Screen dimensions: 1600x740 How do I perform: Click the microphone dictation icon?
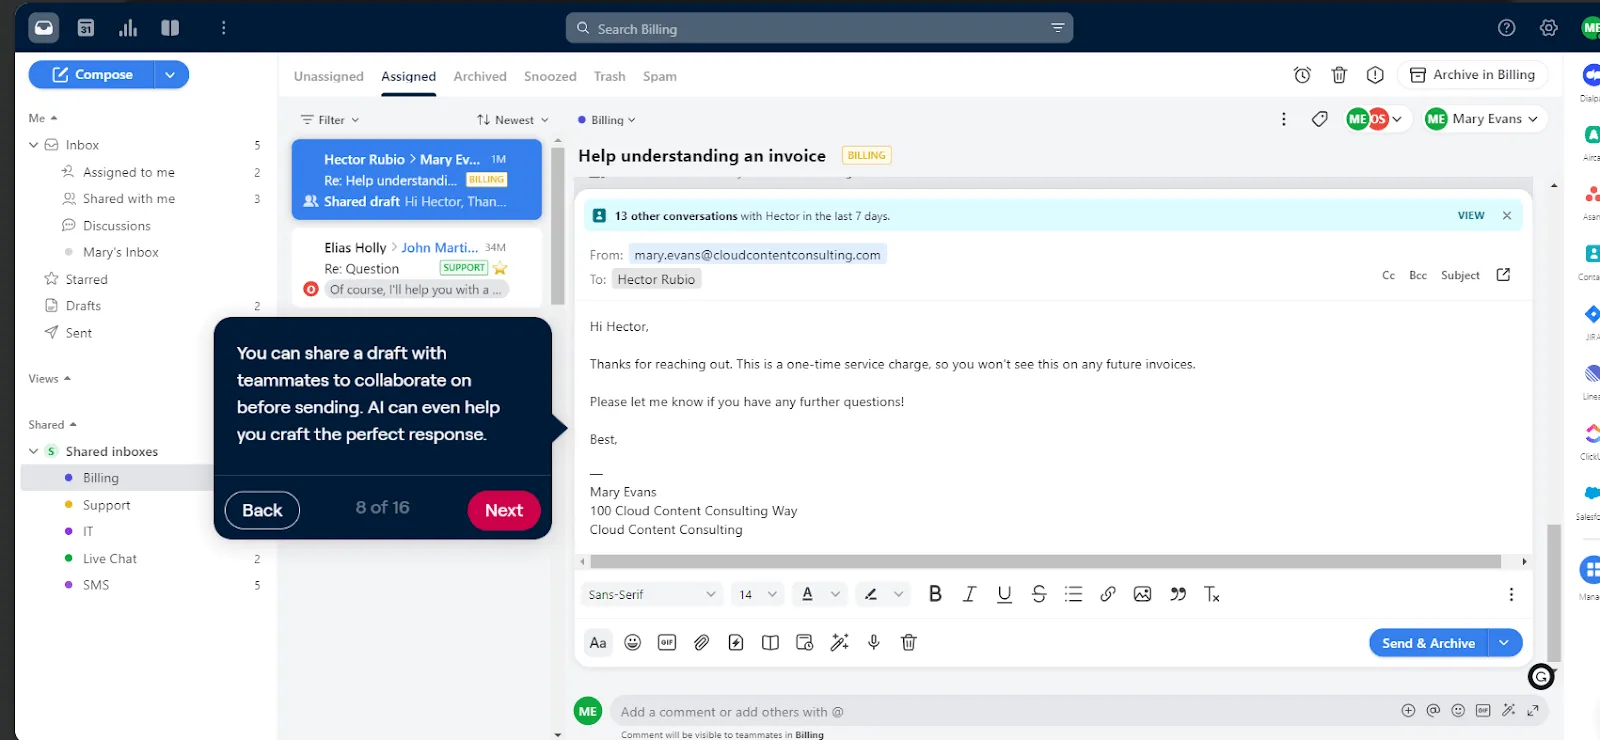874,642
